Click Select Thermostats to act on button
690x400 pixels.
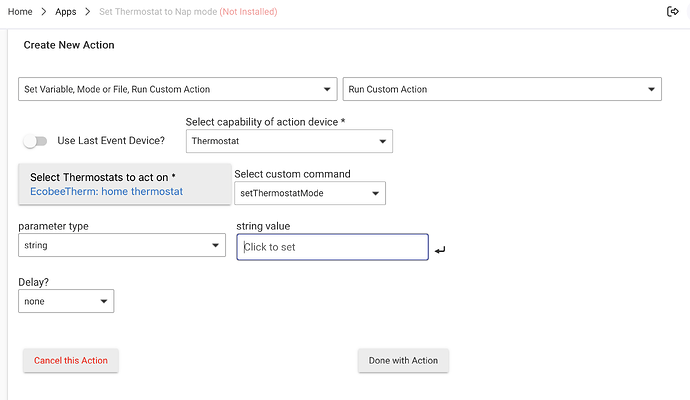point(125,184)
